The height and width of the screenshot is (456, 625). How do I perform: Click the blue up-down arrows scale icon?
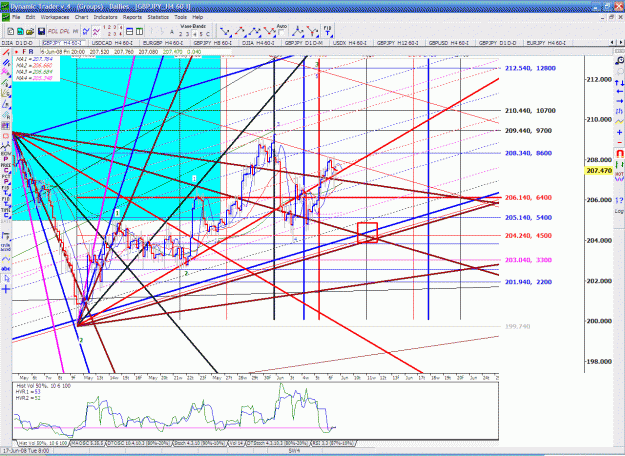click(x=619, y=83)
